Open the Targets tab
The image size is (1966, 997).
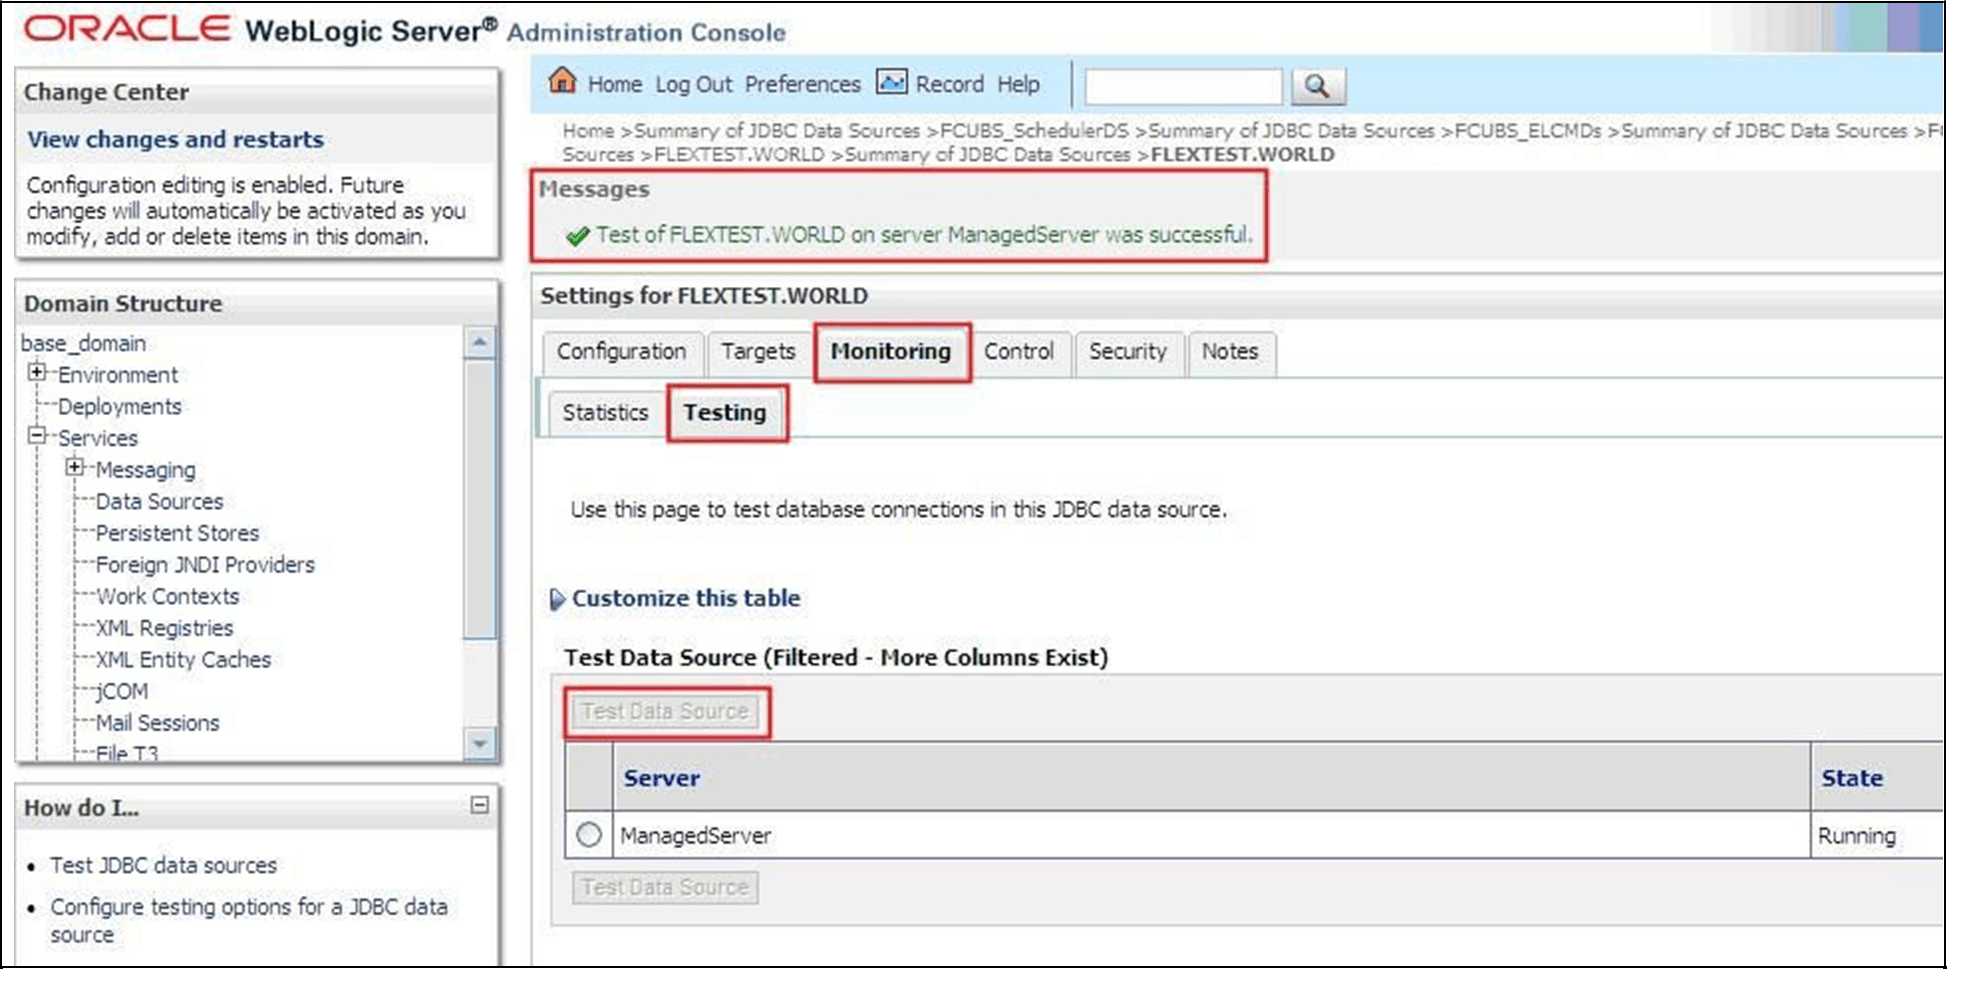pos(758,352)
